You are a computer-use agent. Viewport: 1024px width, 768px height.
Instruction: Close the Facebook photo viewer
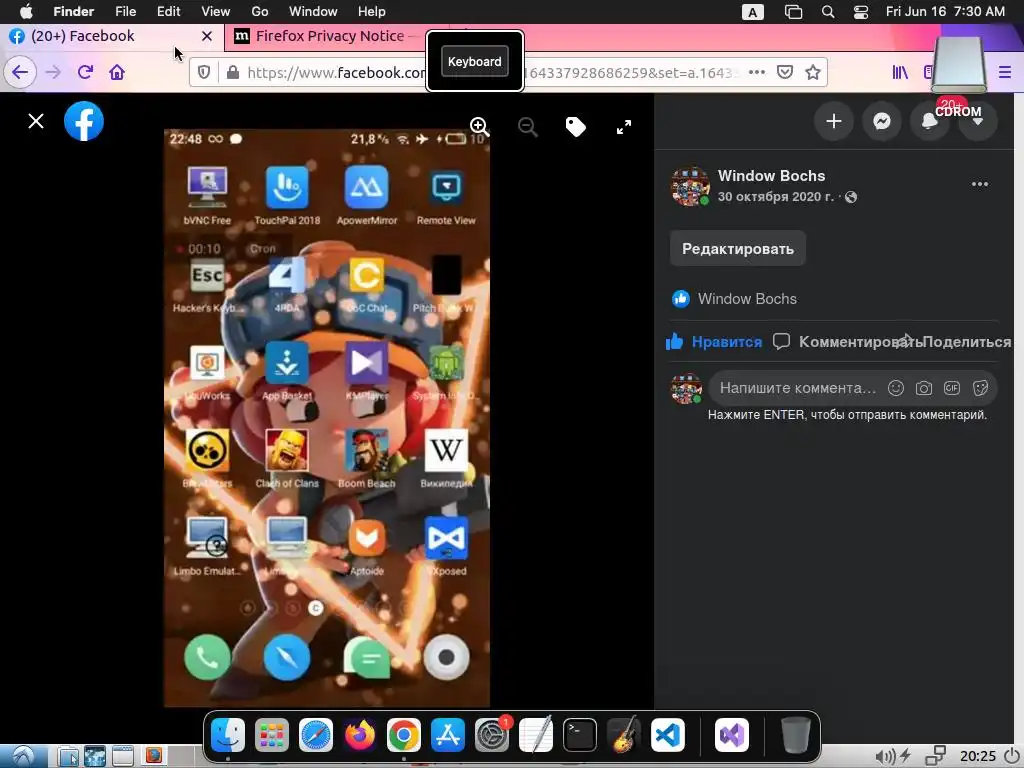click(36, 121)
